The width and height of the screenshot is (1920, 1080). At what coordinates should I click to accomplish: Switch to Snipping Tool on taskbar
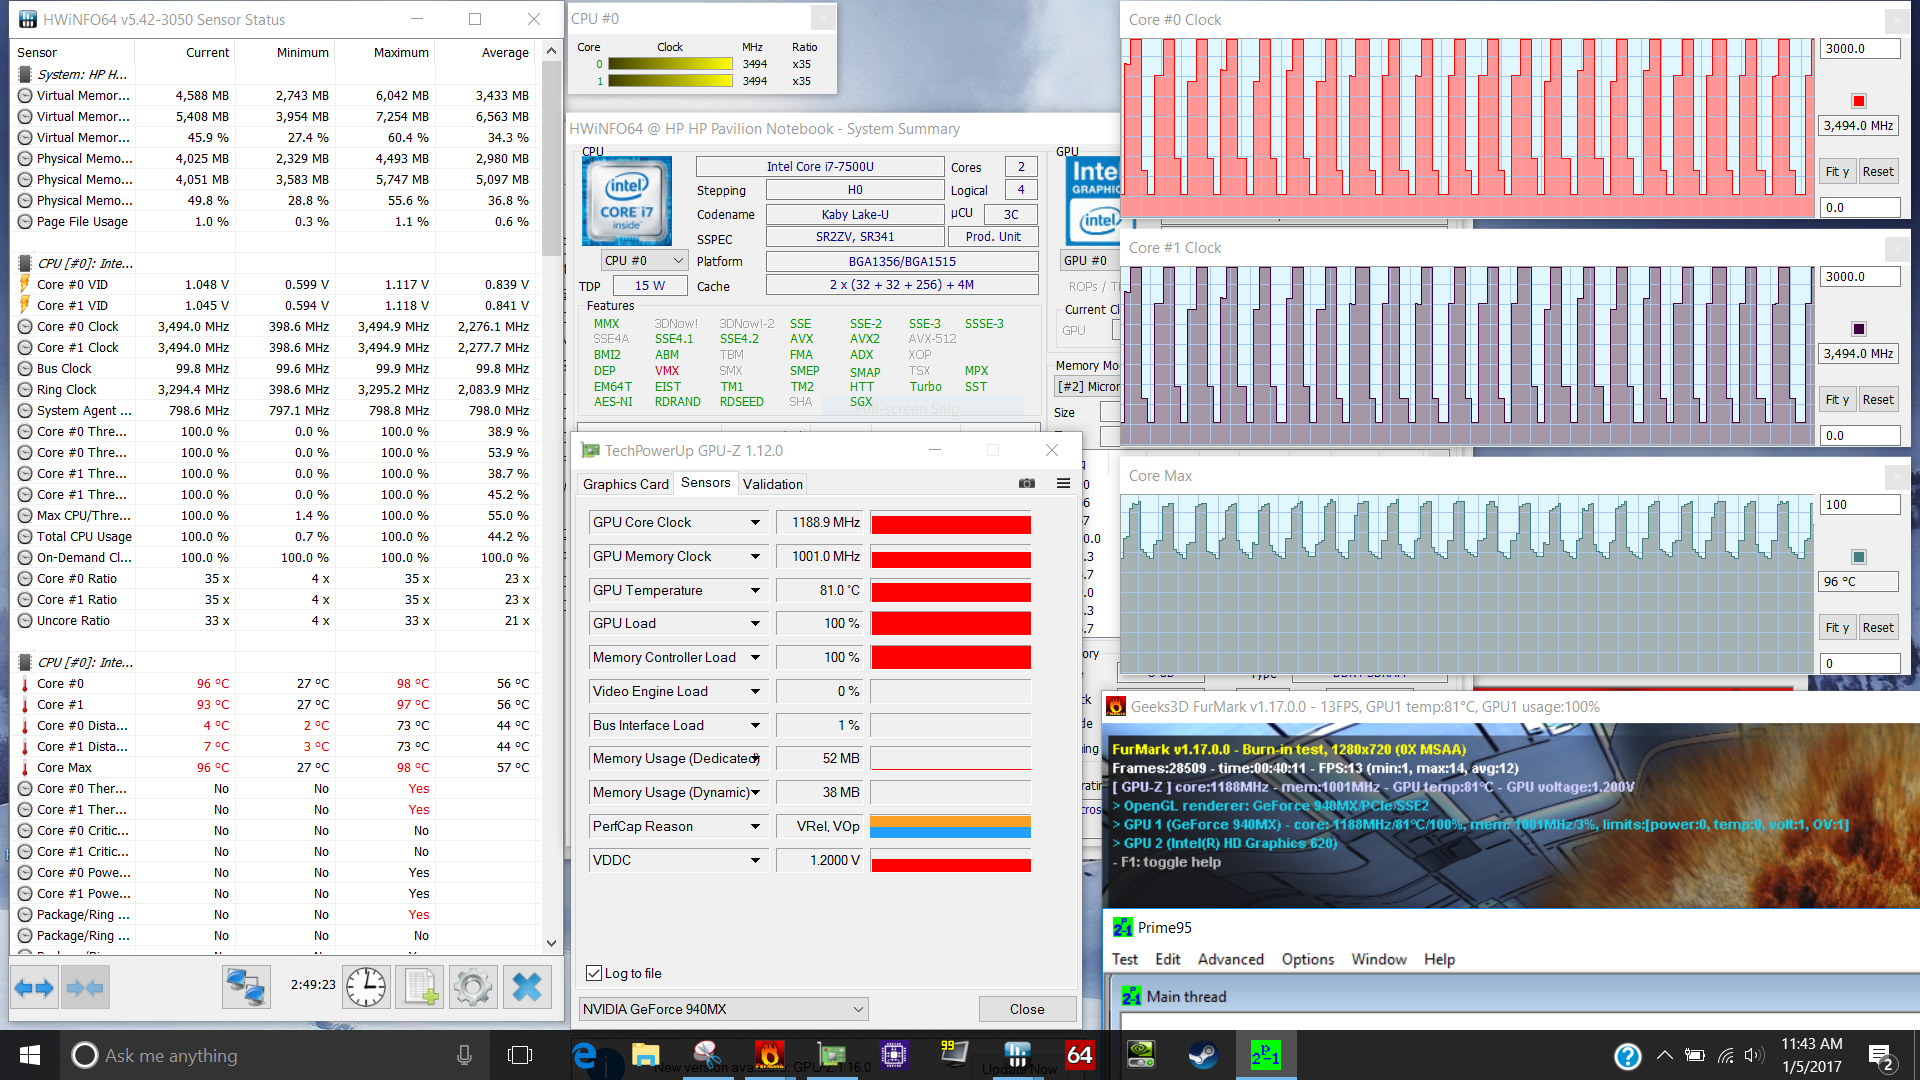click(707, 1053)
